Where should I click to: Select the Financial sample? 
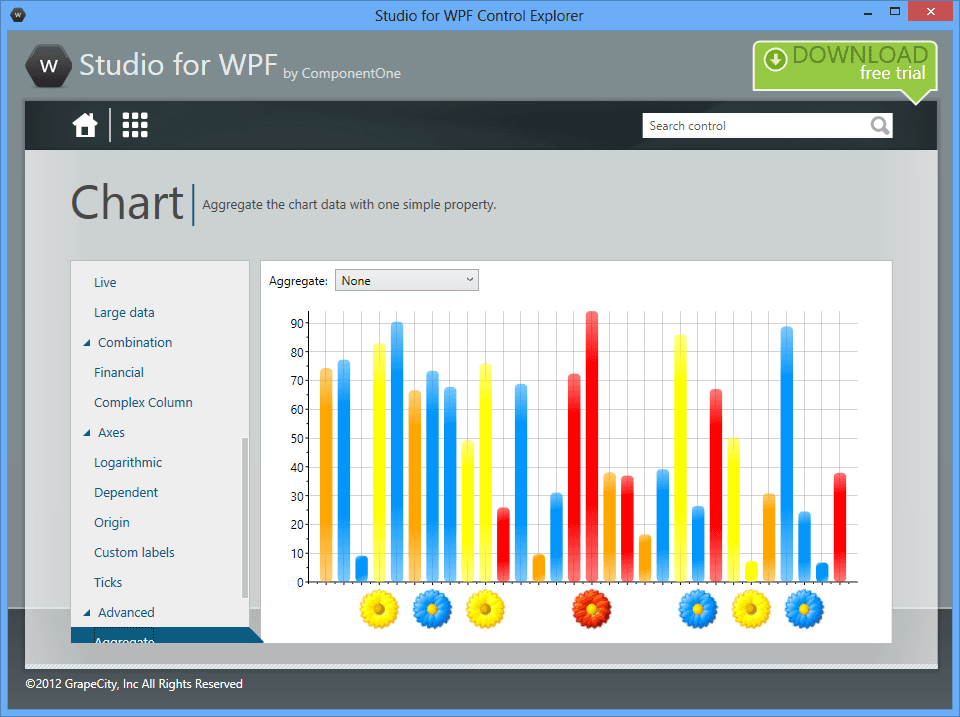pos(119,372)
